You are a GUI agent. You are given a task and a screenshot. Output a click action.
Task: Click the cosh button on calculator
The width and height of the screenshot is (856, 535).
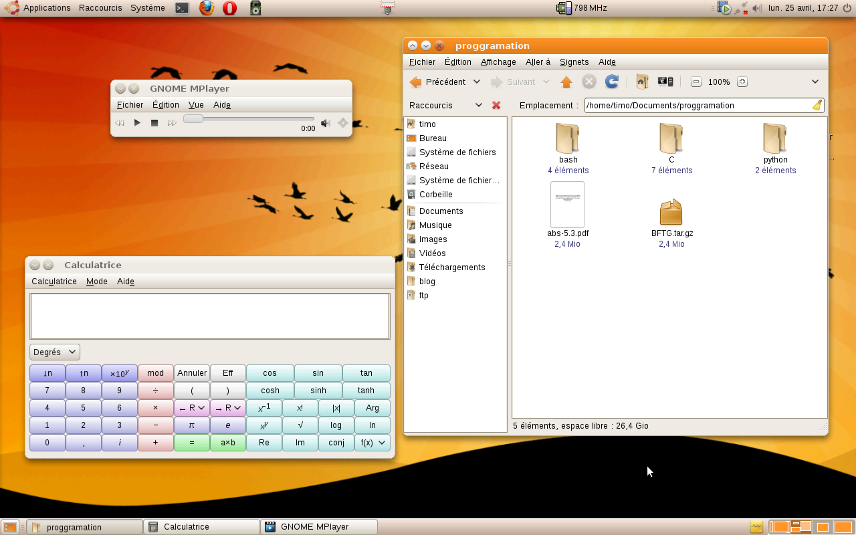(x=270, y=390)
